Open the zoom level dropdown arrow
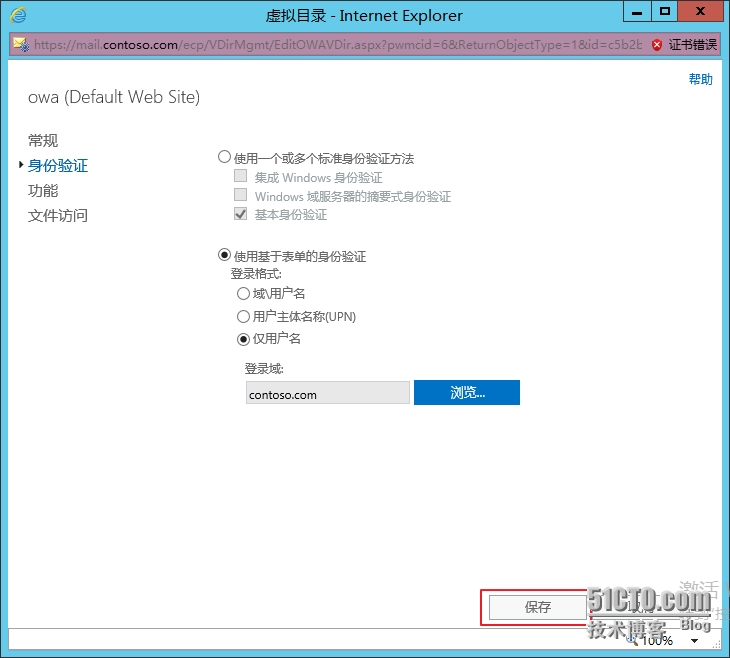 694,641
